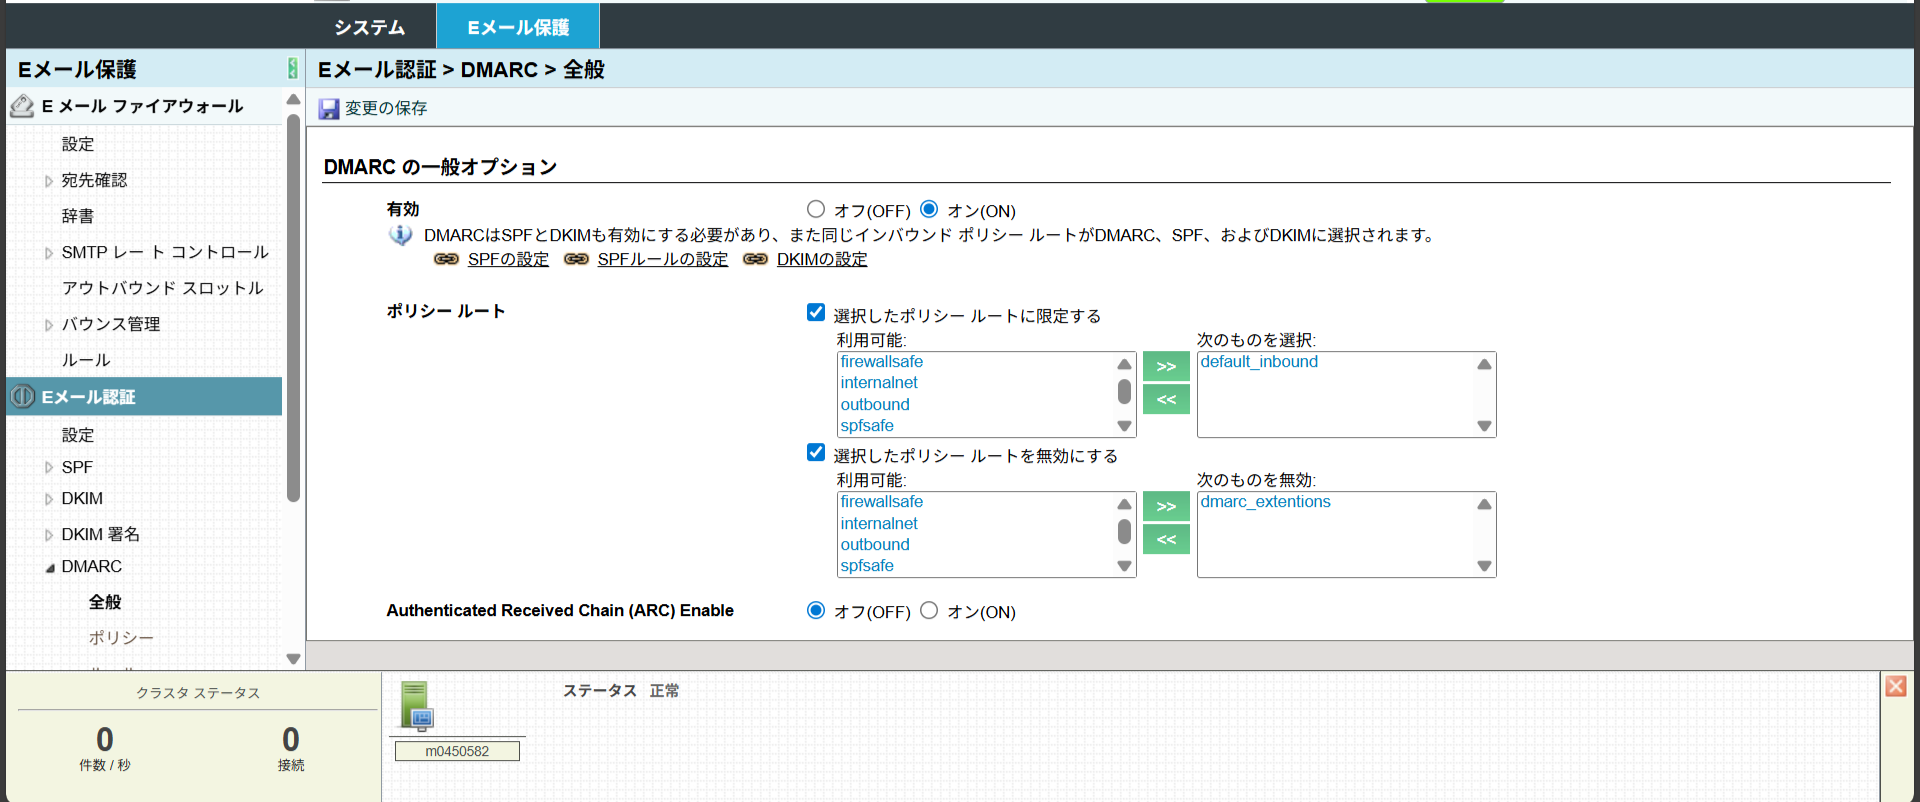The image size is (1920, 802).
Task: Open the Eメール保護 top tab
Action: pyautogui.click(x=518, y=27)
